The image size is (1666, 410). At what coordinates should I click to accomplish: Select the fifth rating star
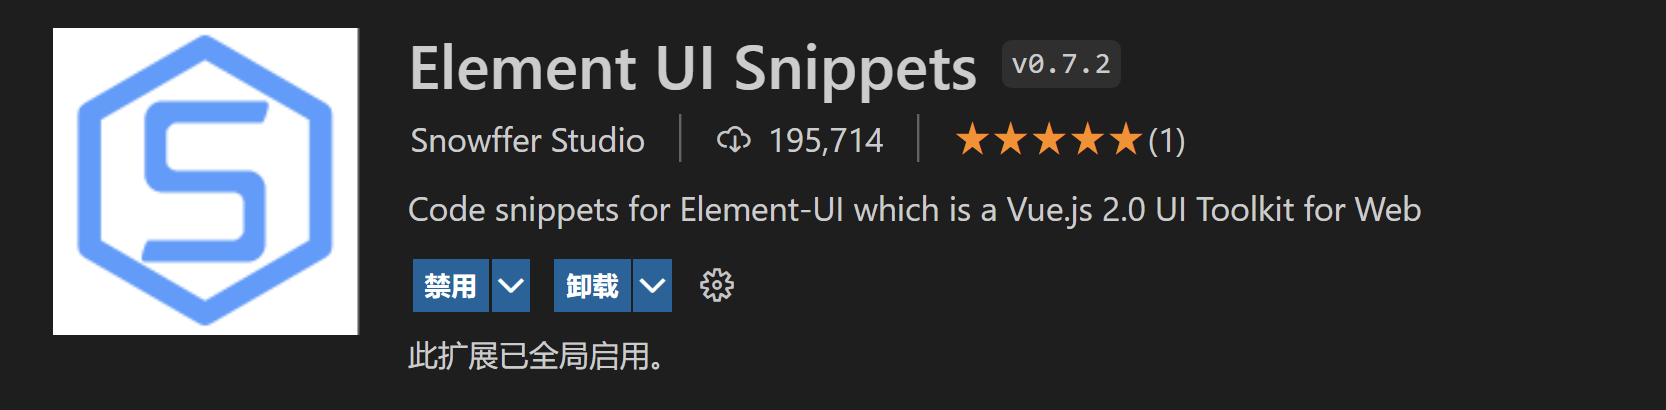(x=1125, y=140)
